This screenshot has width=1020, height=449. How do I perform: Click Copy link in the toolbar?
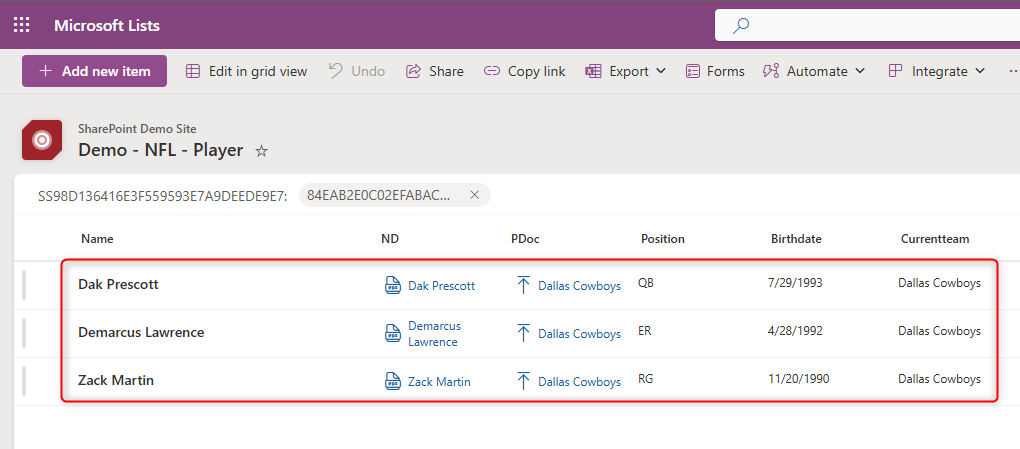tap(524, 71)
